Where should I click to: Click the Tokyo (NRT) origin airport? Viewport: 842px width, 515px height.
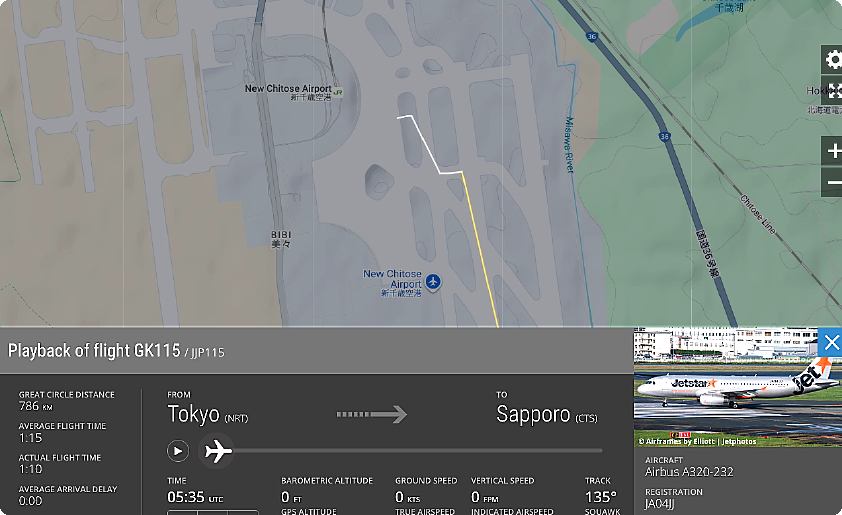click(x=208, y=414)
